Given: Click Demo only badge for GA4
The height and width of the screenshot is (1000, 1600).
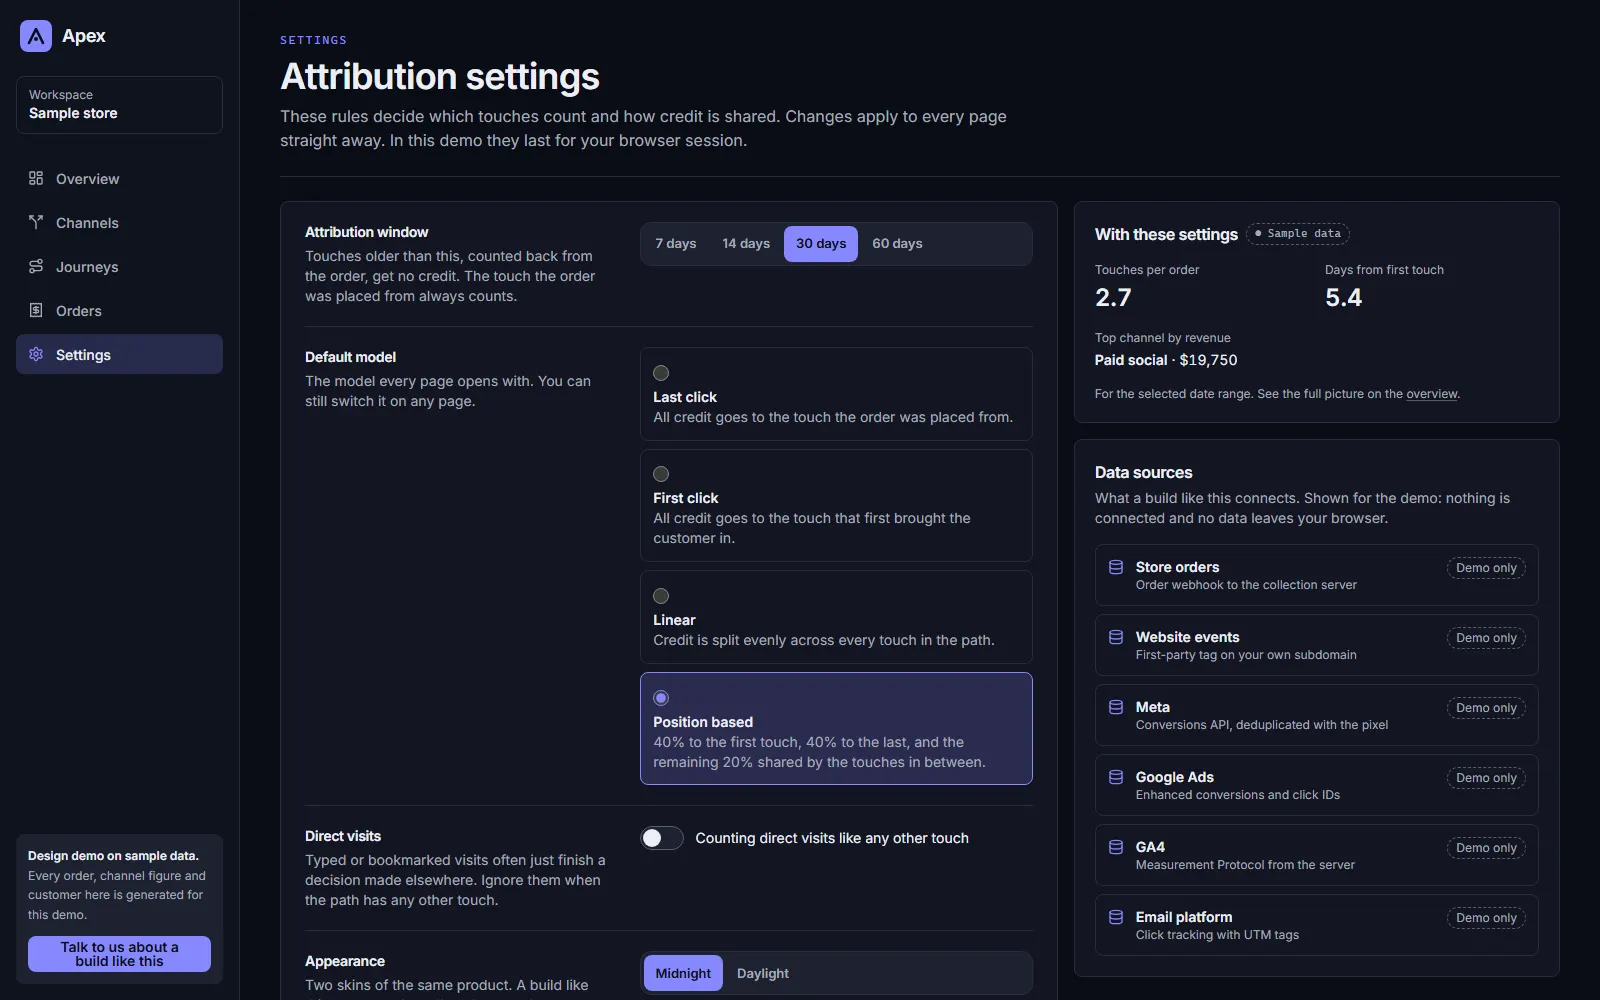Looking at the screenshot, I should (x=1486, y=848).
